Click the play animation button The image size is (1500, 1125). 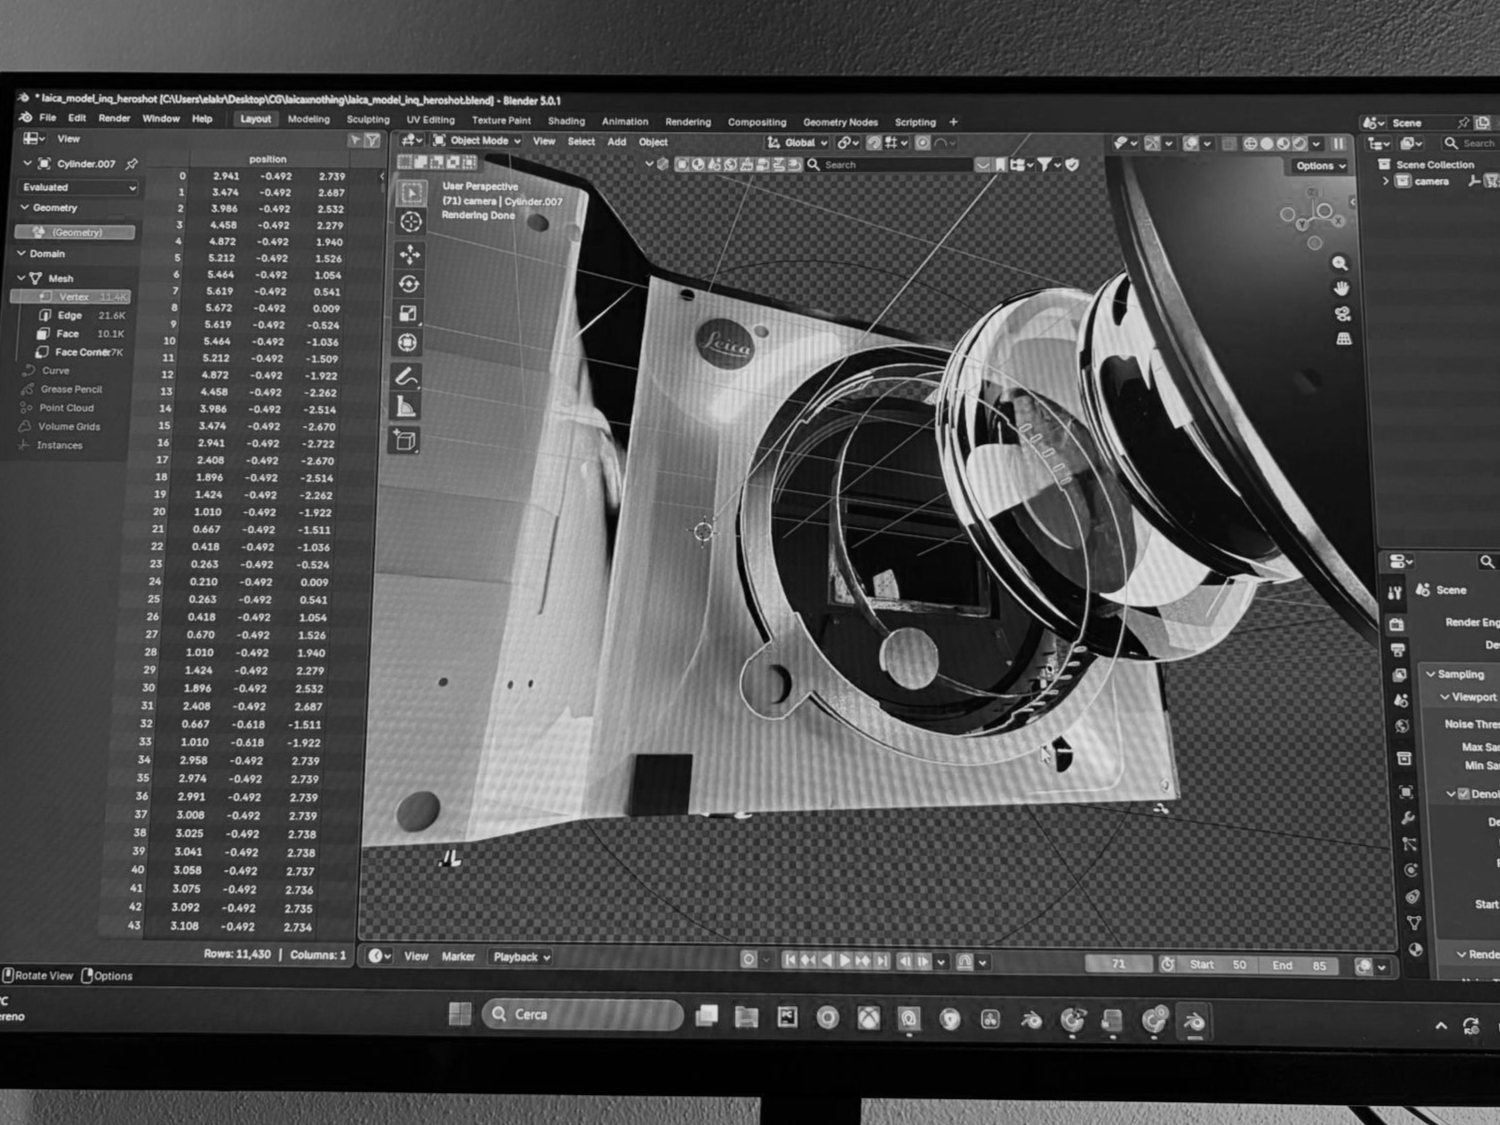click(x=845, y=960)
